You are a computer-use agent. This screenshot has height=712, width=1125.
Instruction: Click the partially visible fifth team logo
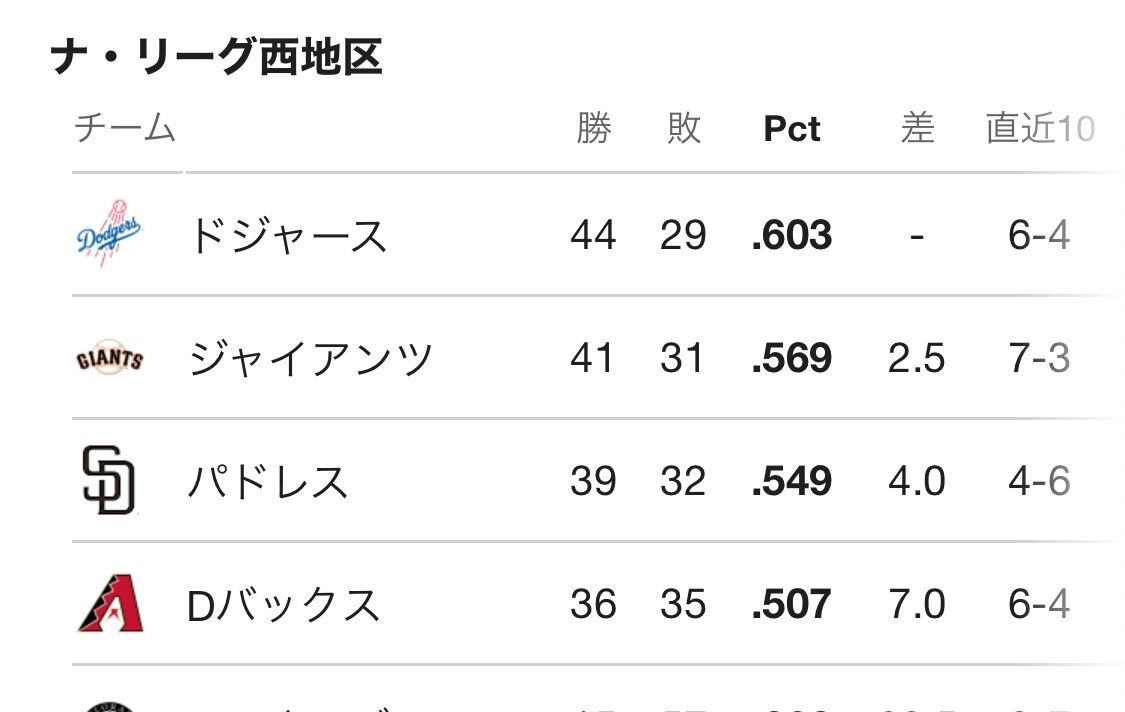coord(110,706)
